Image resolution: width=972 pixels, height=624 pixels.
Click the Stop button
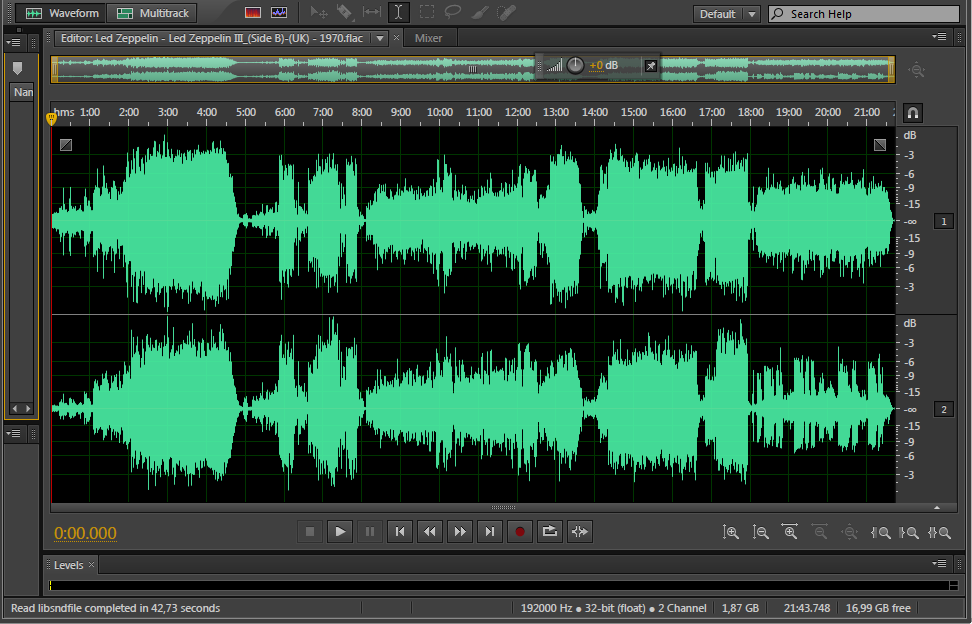coord(310,532)
